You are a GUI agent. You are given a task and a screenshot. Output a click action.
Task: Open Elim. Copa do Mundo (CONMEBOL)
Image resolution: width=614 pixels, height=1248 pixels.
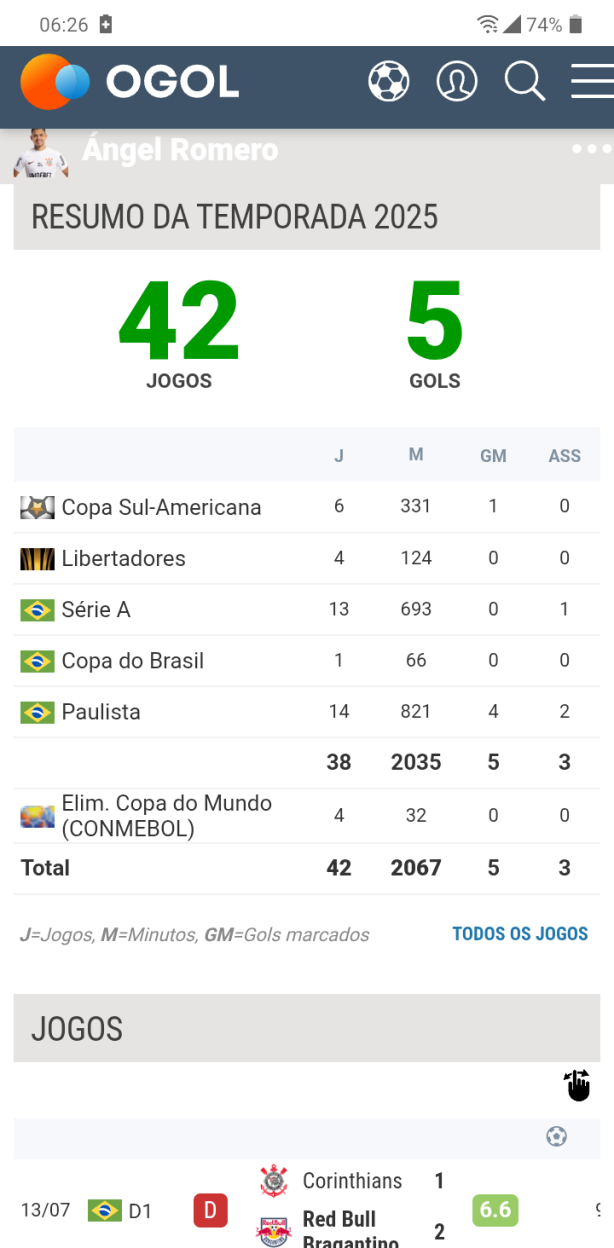tap(166, 816)
